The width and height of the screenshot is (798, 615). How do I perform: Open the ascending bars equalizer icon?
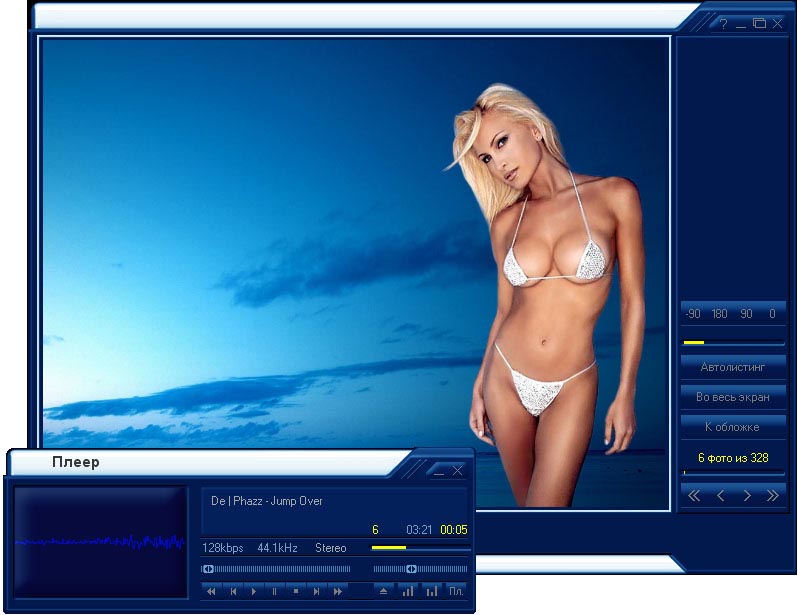point(408,592)
